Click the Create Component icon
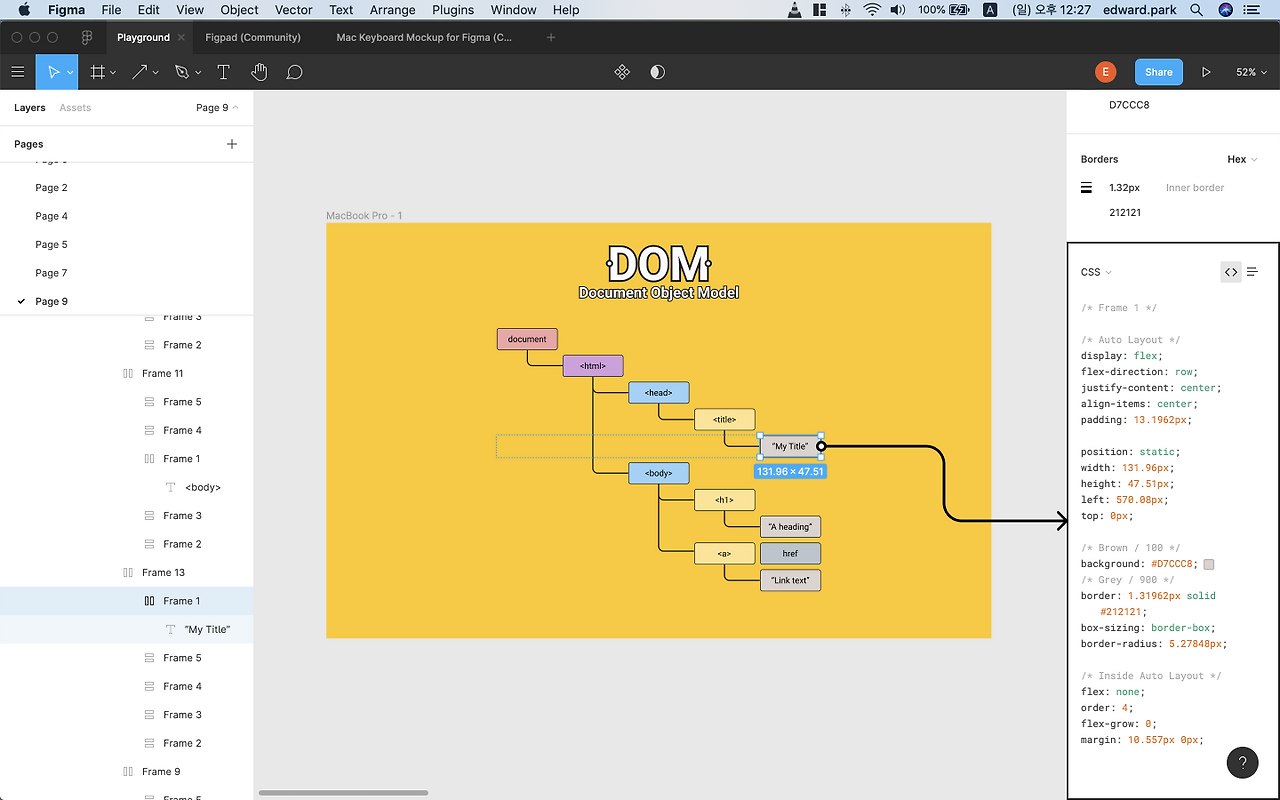Screen dimensions: 1280x800 click(x=622, y=72)
